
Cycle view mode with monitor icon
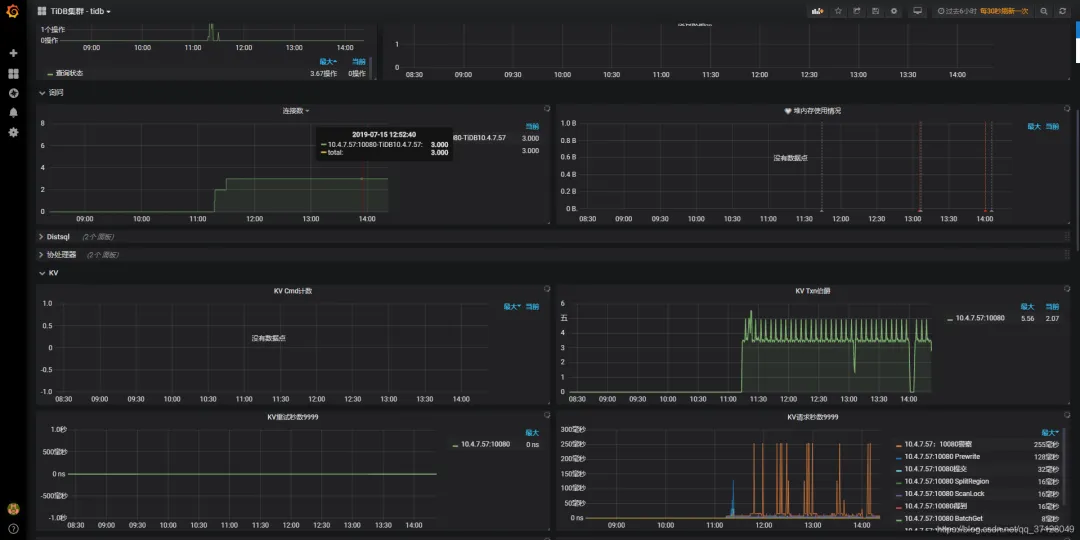pyautogui.click(x=917, y=11)
